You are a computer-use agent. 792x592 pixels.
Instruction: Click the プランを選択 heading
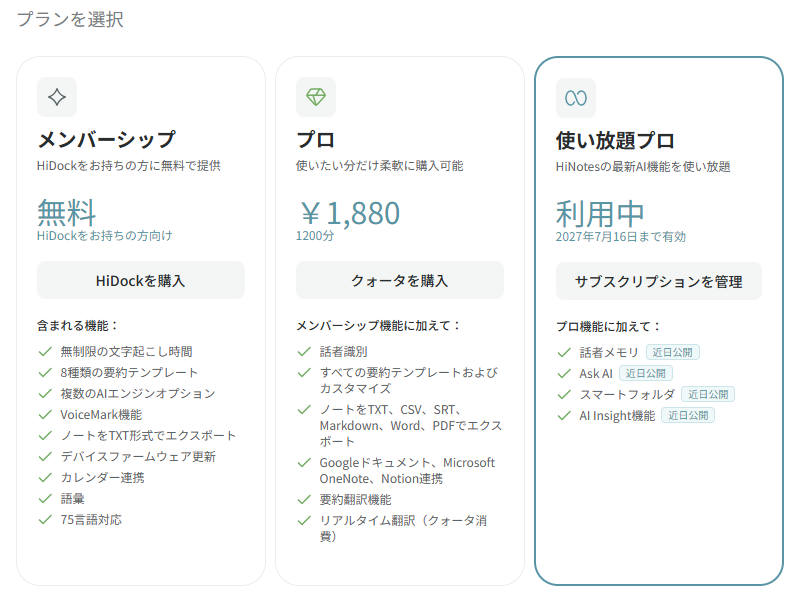(x=70, y=19)
